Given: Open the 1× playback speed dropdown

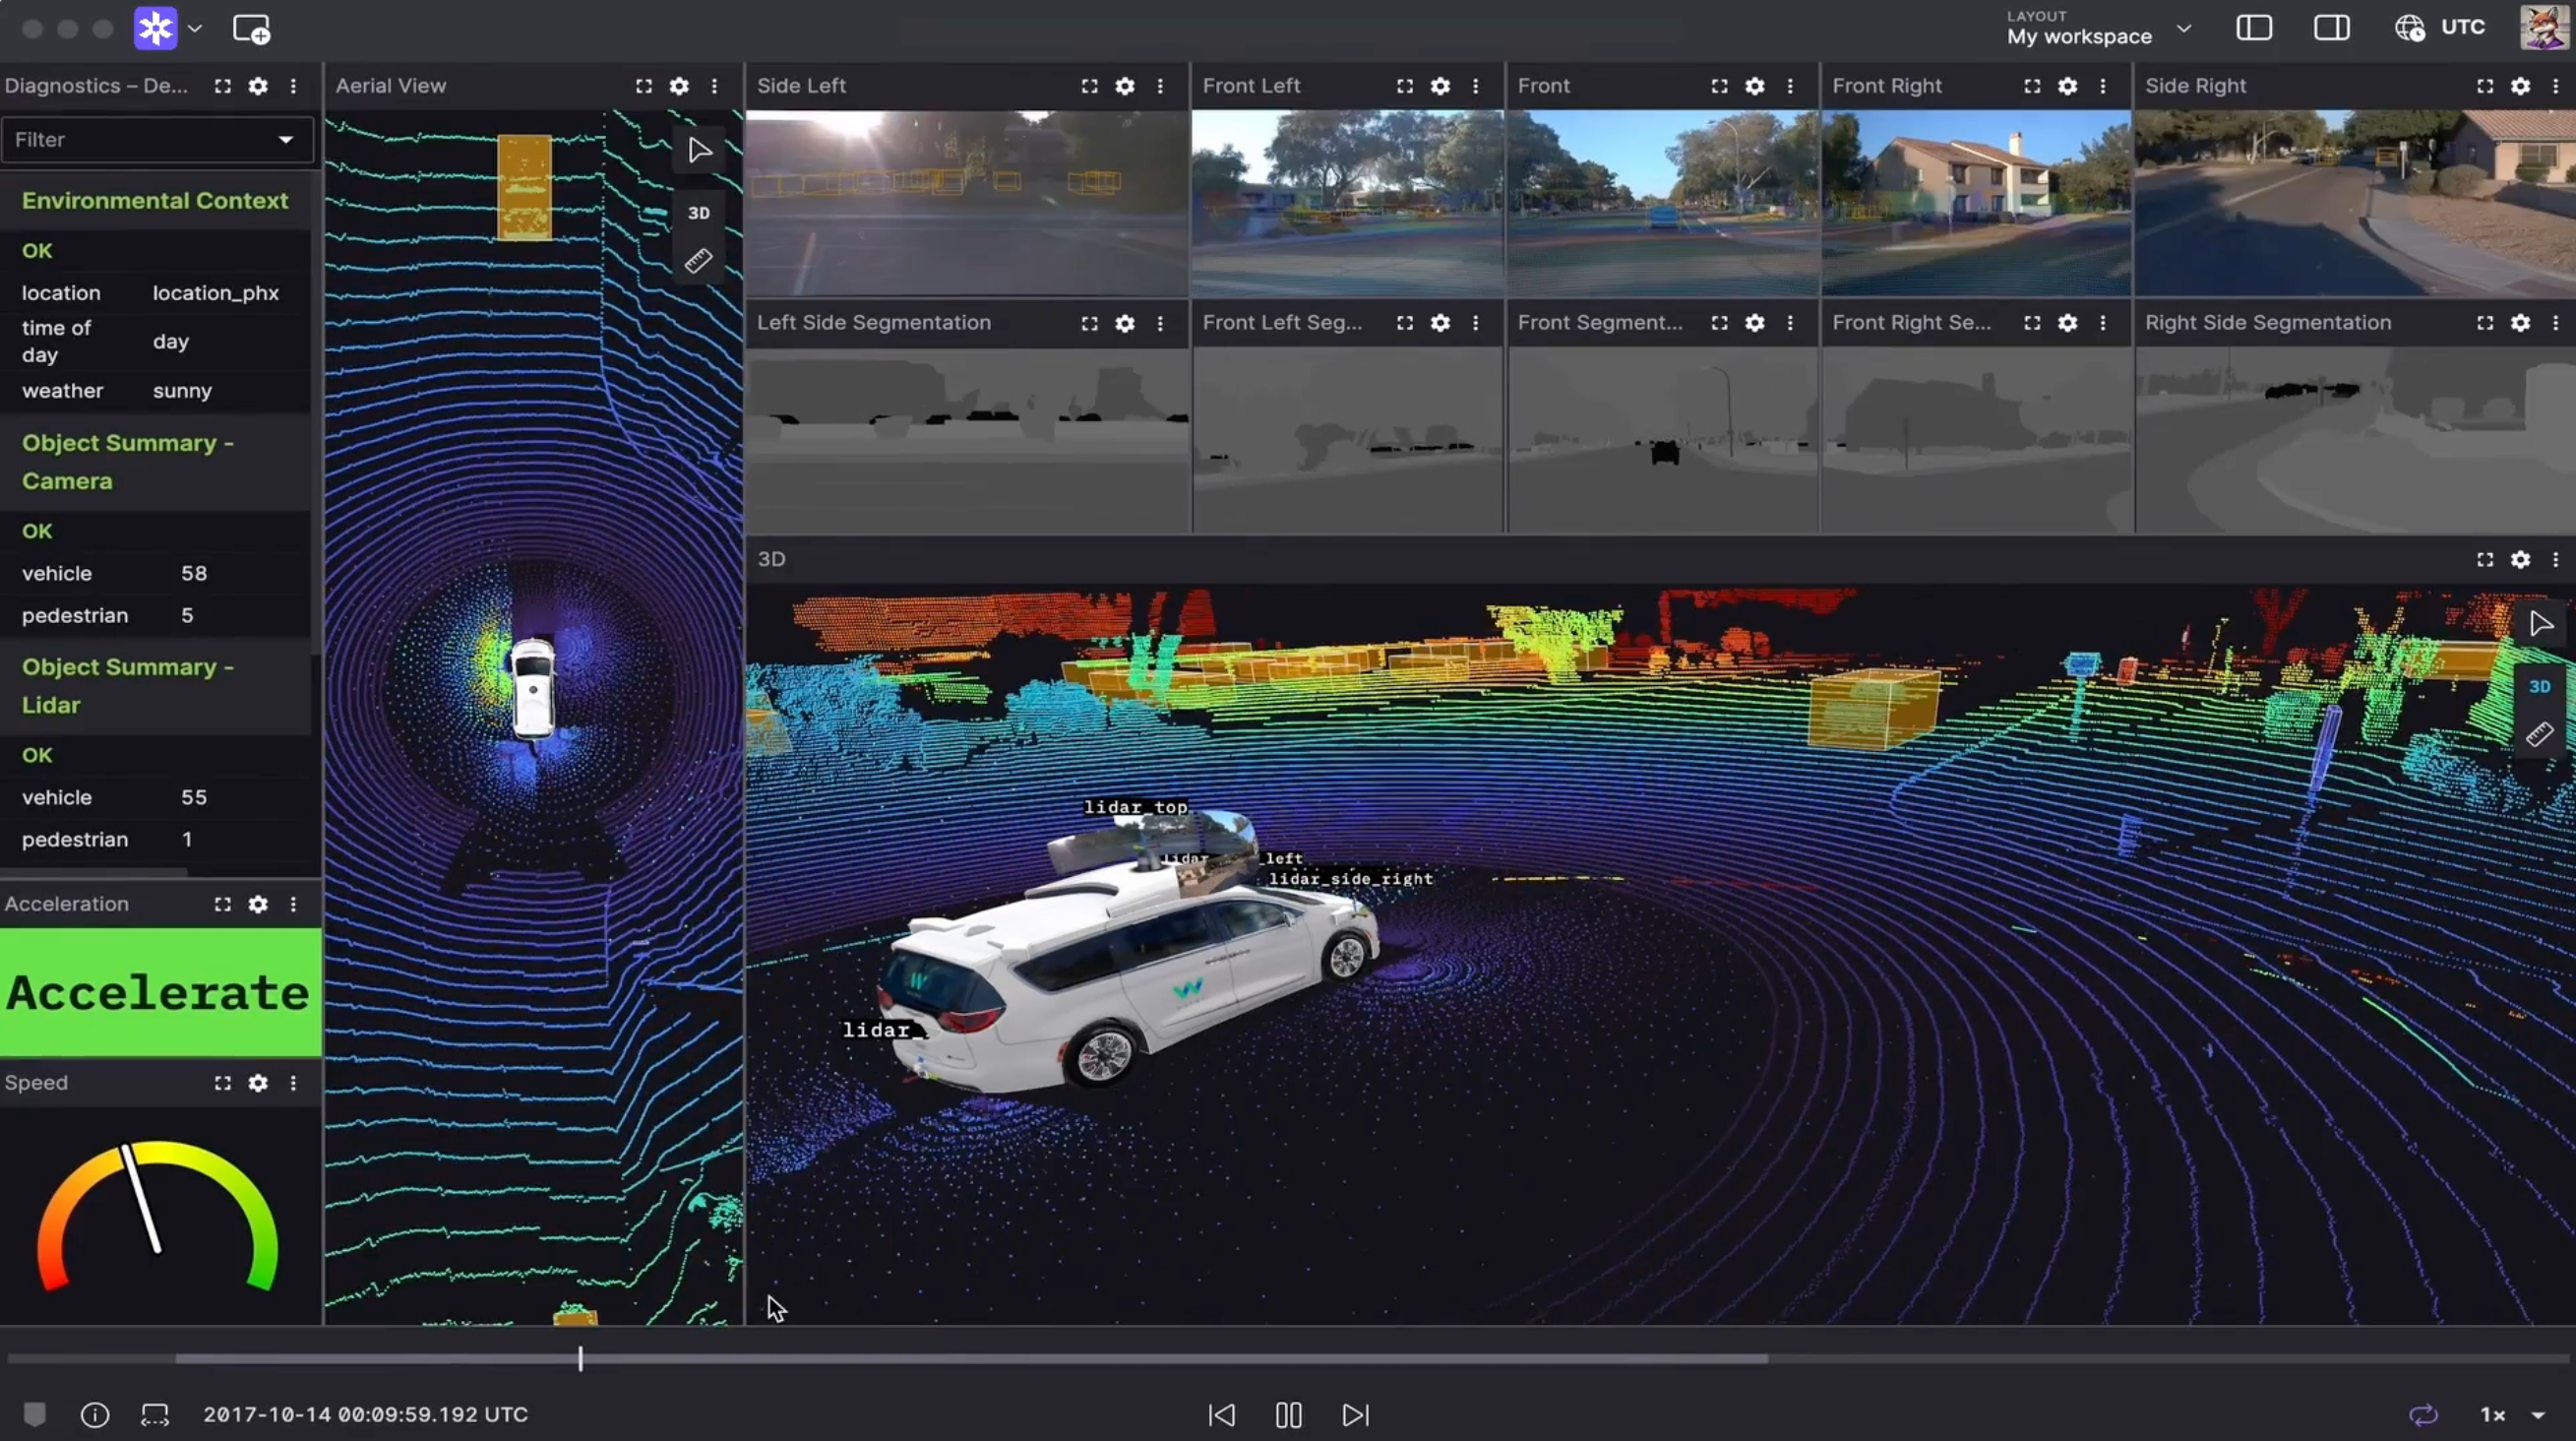Looking at the screenshot, I should 2511,1415.
